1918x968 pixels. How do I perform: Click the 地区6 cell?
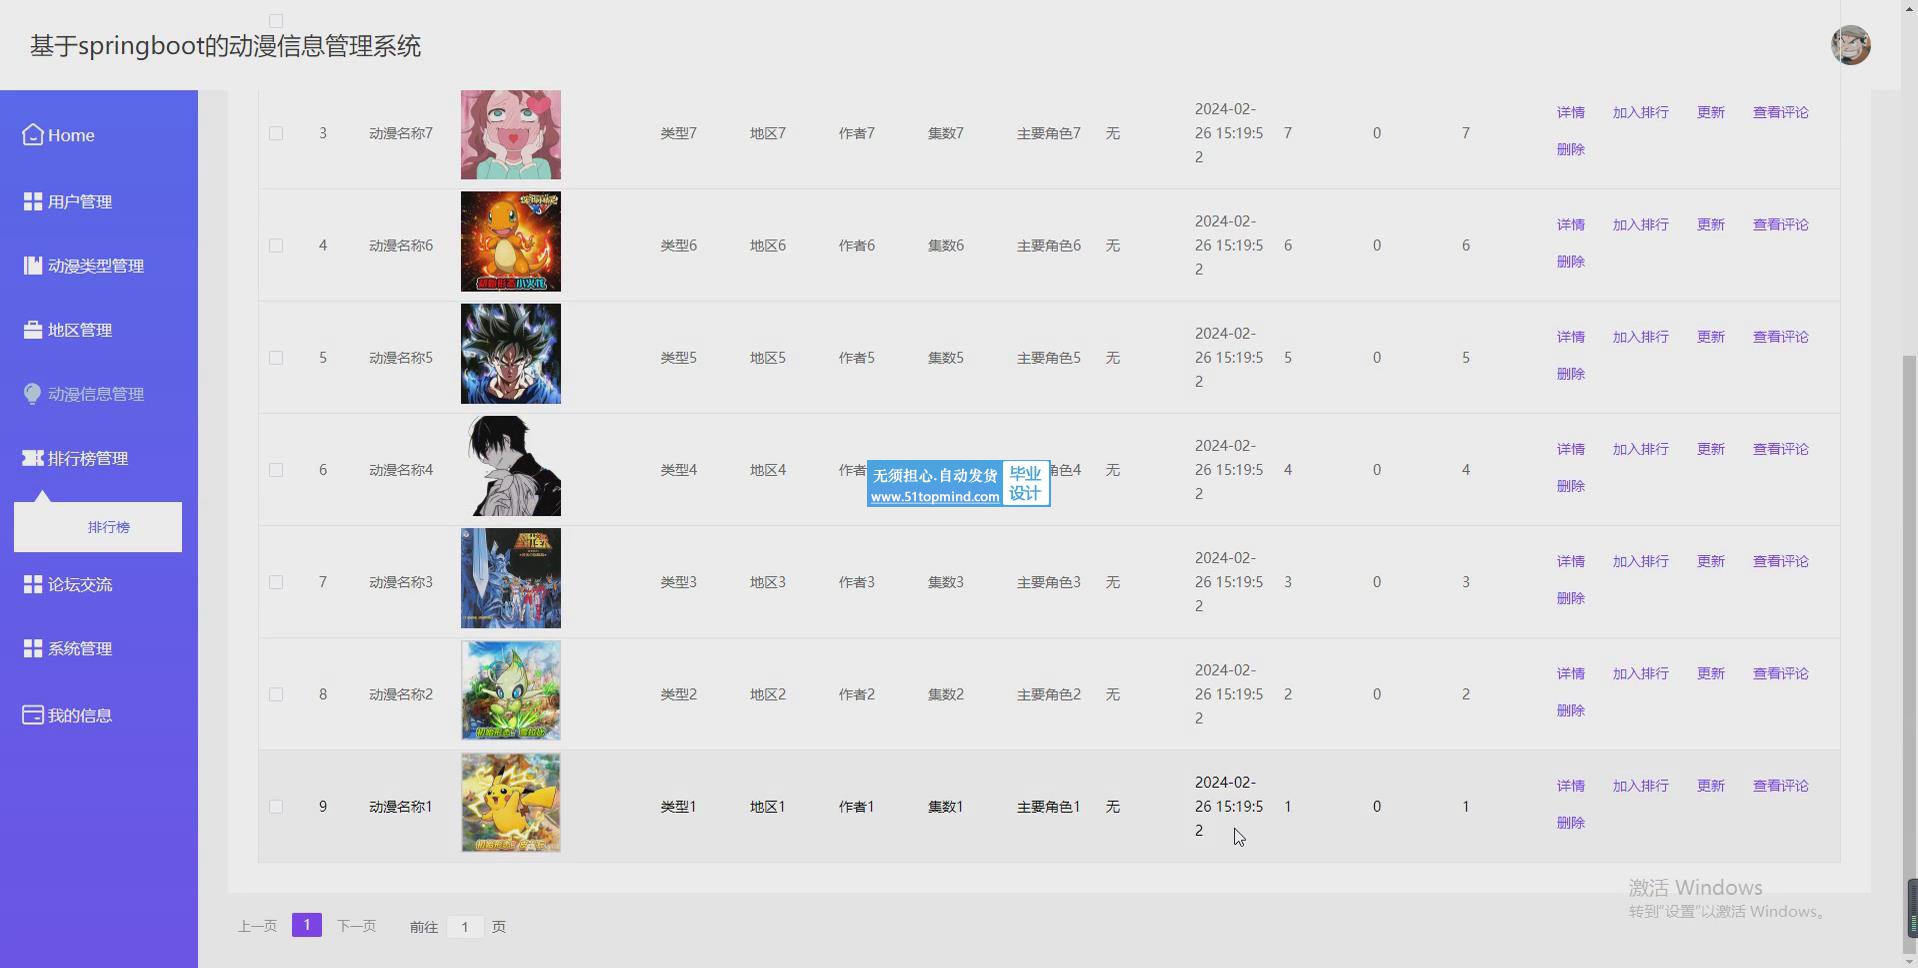(x=768, y=245)
